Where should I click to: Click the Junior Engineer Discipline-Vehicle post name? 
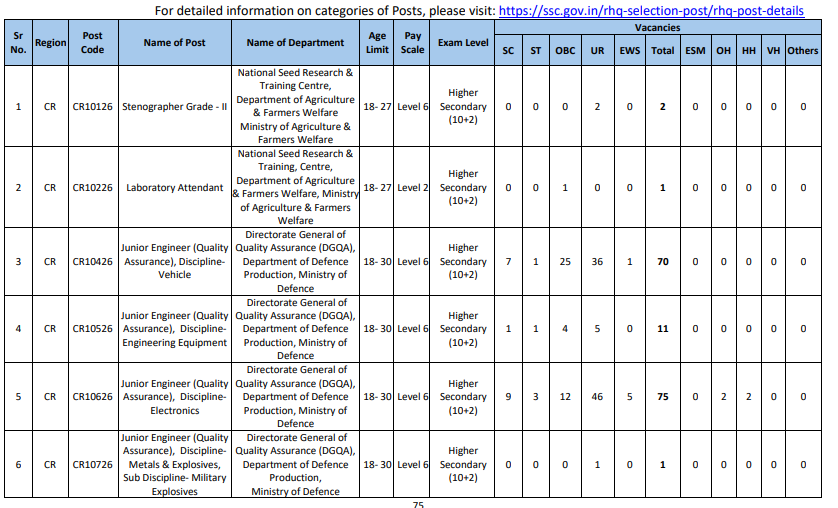pos(174,262)
